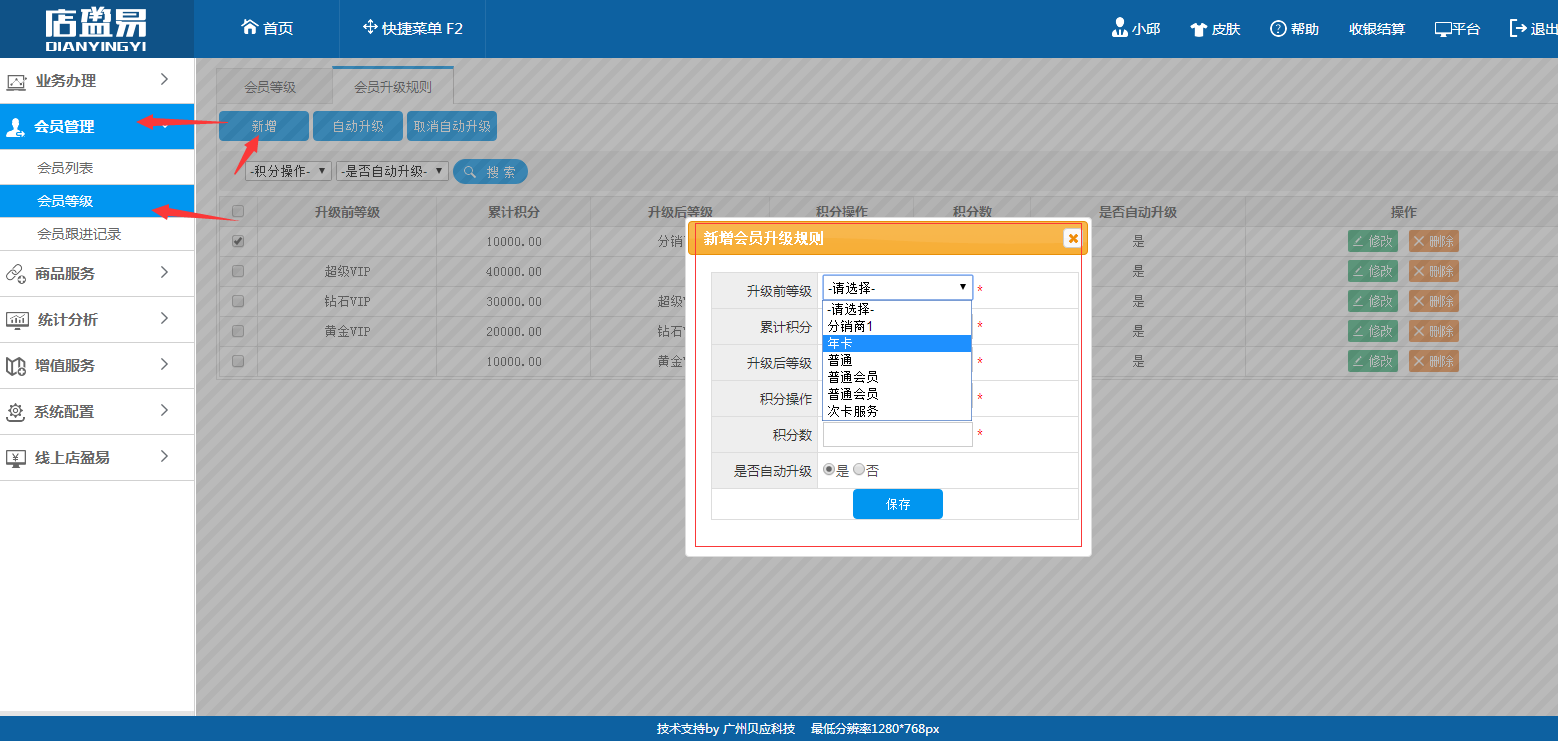Image resolution: width=1558 pixels, height=741 pixels.
Task: Click 删除 in the first table row
Action: point(1434,241)
